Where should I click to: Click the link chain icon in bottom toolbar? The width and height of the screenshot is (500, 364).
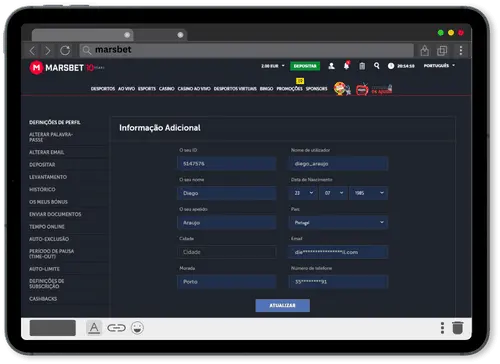[116, 328]
